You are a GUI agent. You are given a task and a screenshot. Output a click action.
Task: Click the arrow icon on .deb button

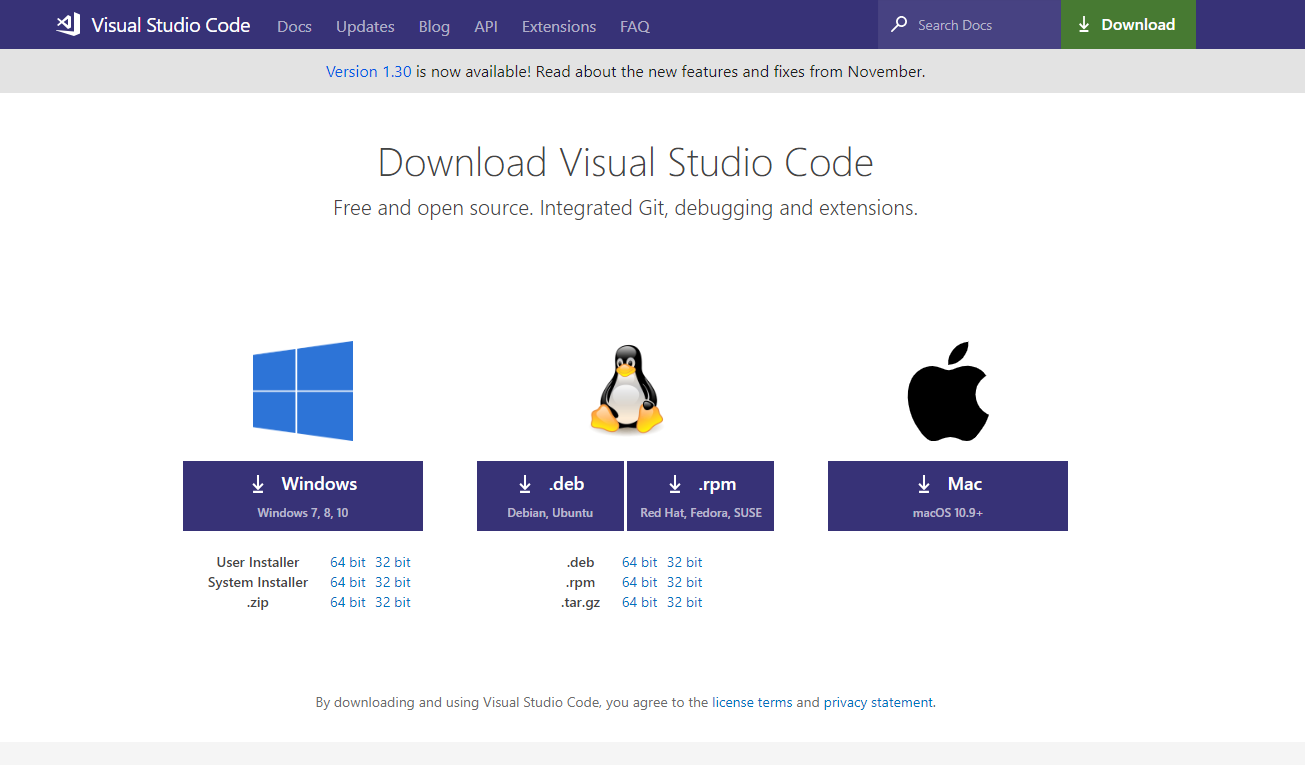pyautogui.click(x=525, y=484)
